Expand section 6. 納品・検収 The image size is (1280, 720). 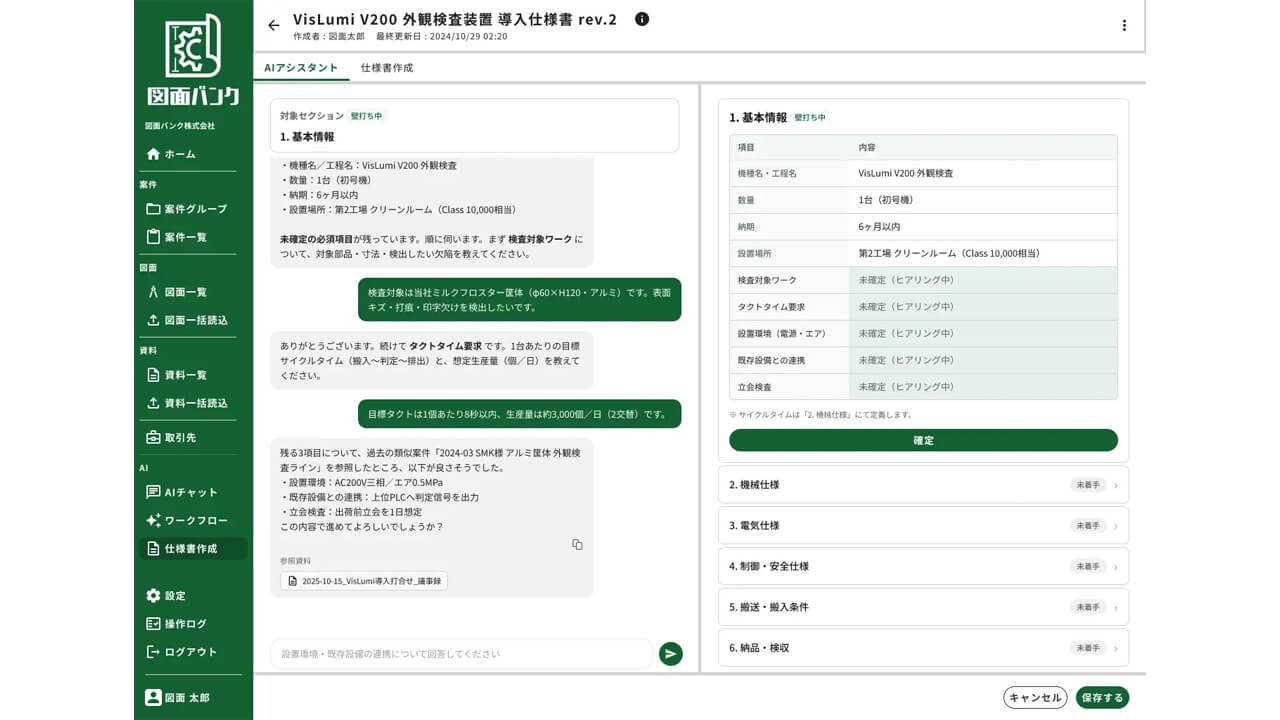pos(924,648)
